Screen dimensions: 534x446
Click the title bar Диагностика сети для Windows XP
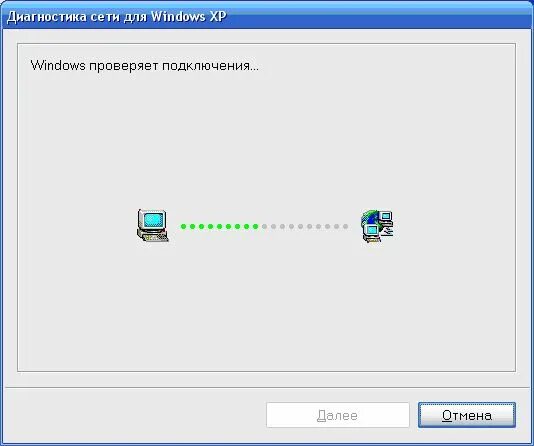pyautogui.click(x=267, y=16)
